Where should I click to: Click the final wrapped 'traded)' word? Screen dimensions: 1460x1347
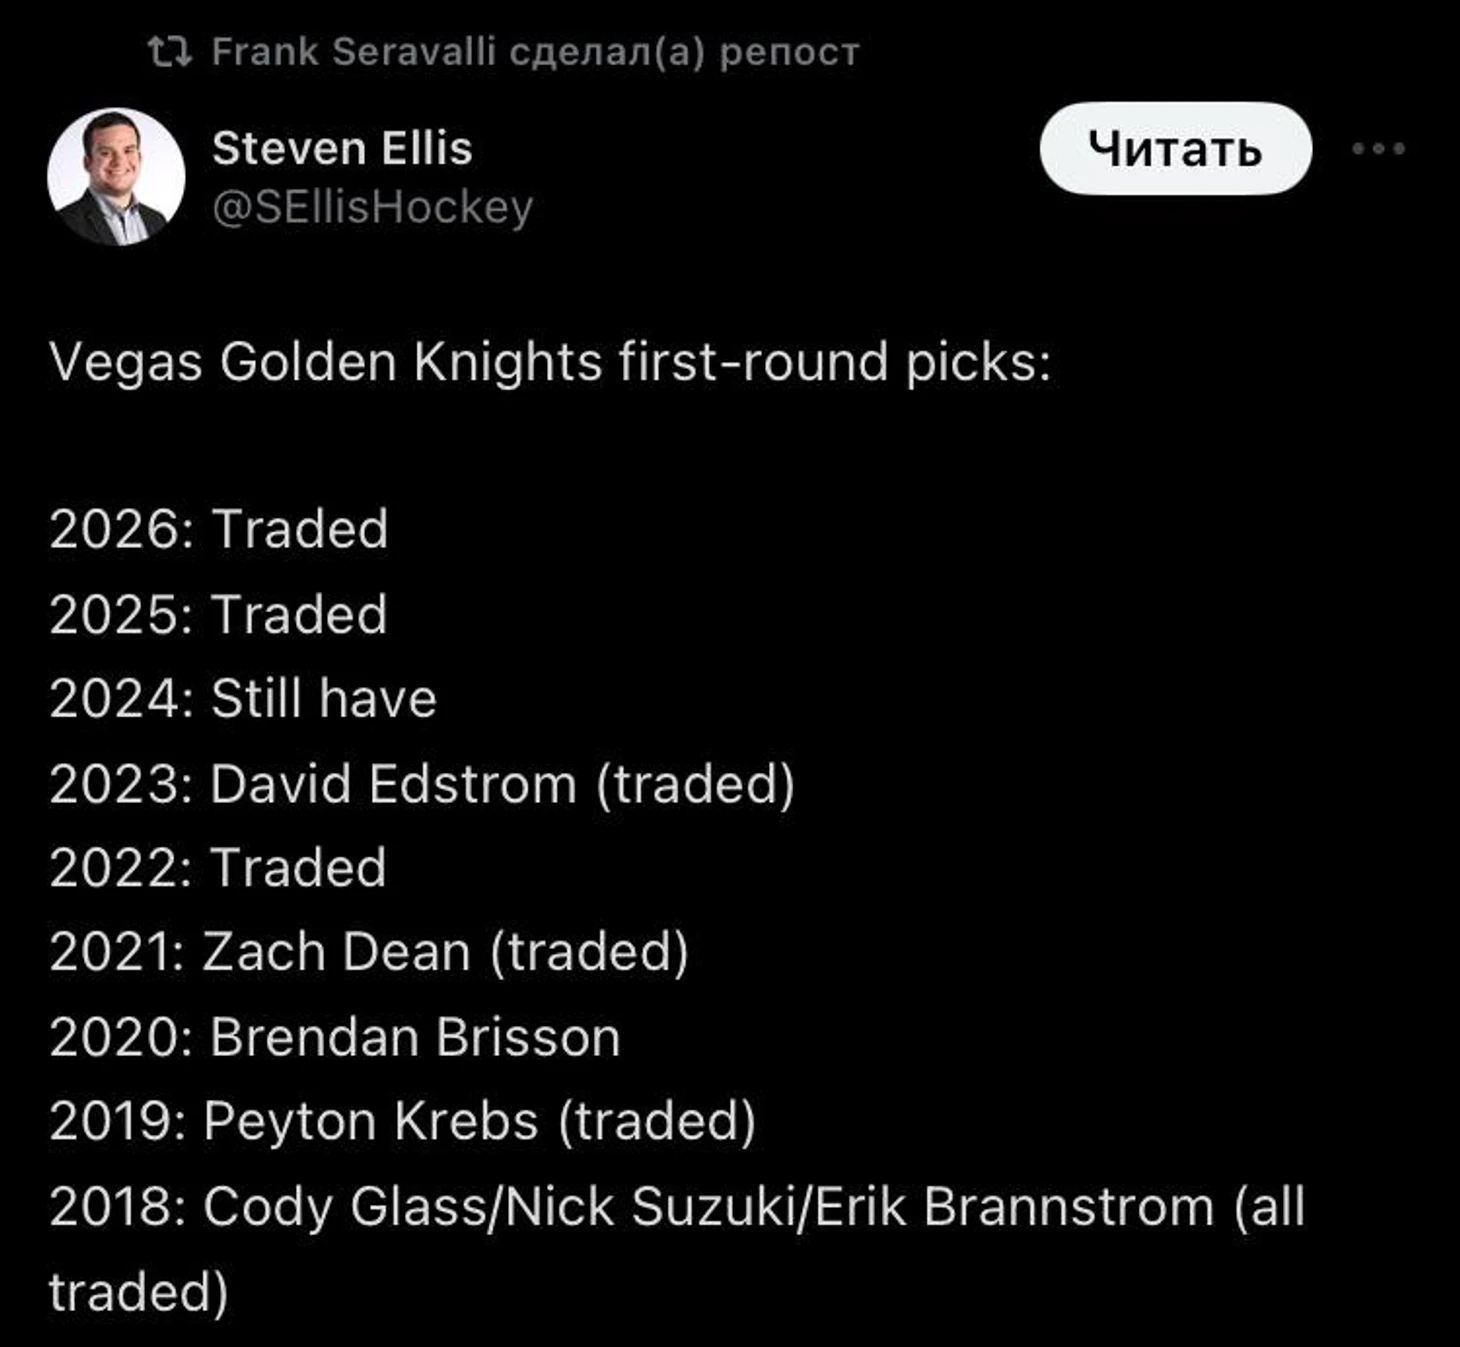click(139, 1290)
